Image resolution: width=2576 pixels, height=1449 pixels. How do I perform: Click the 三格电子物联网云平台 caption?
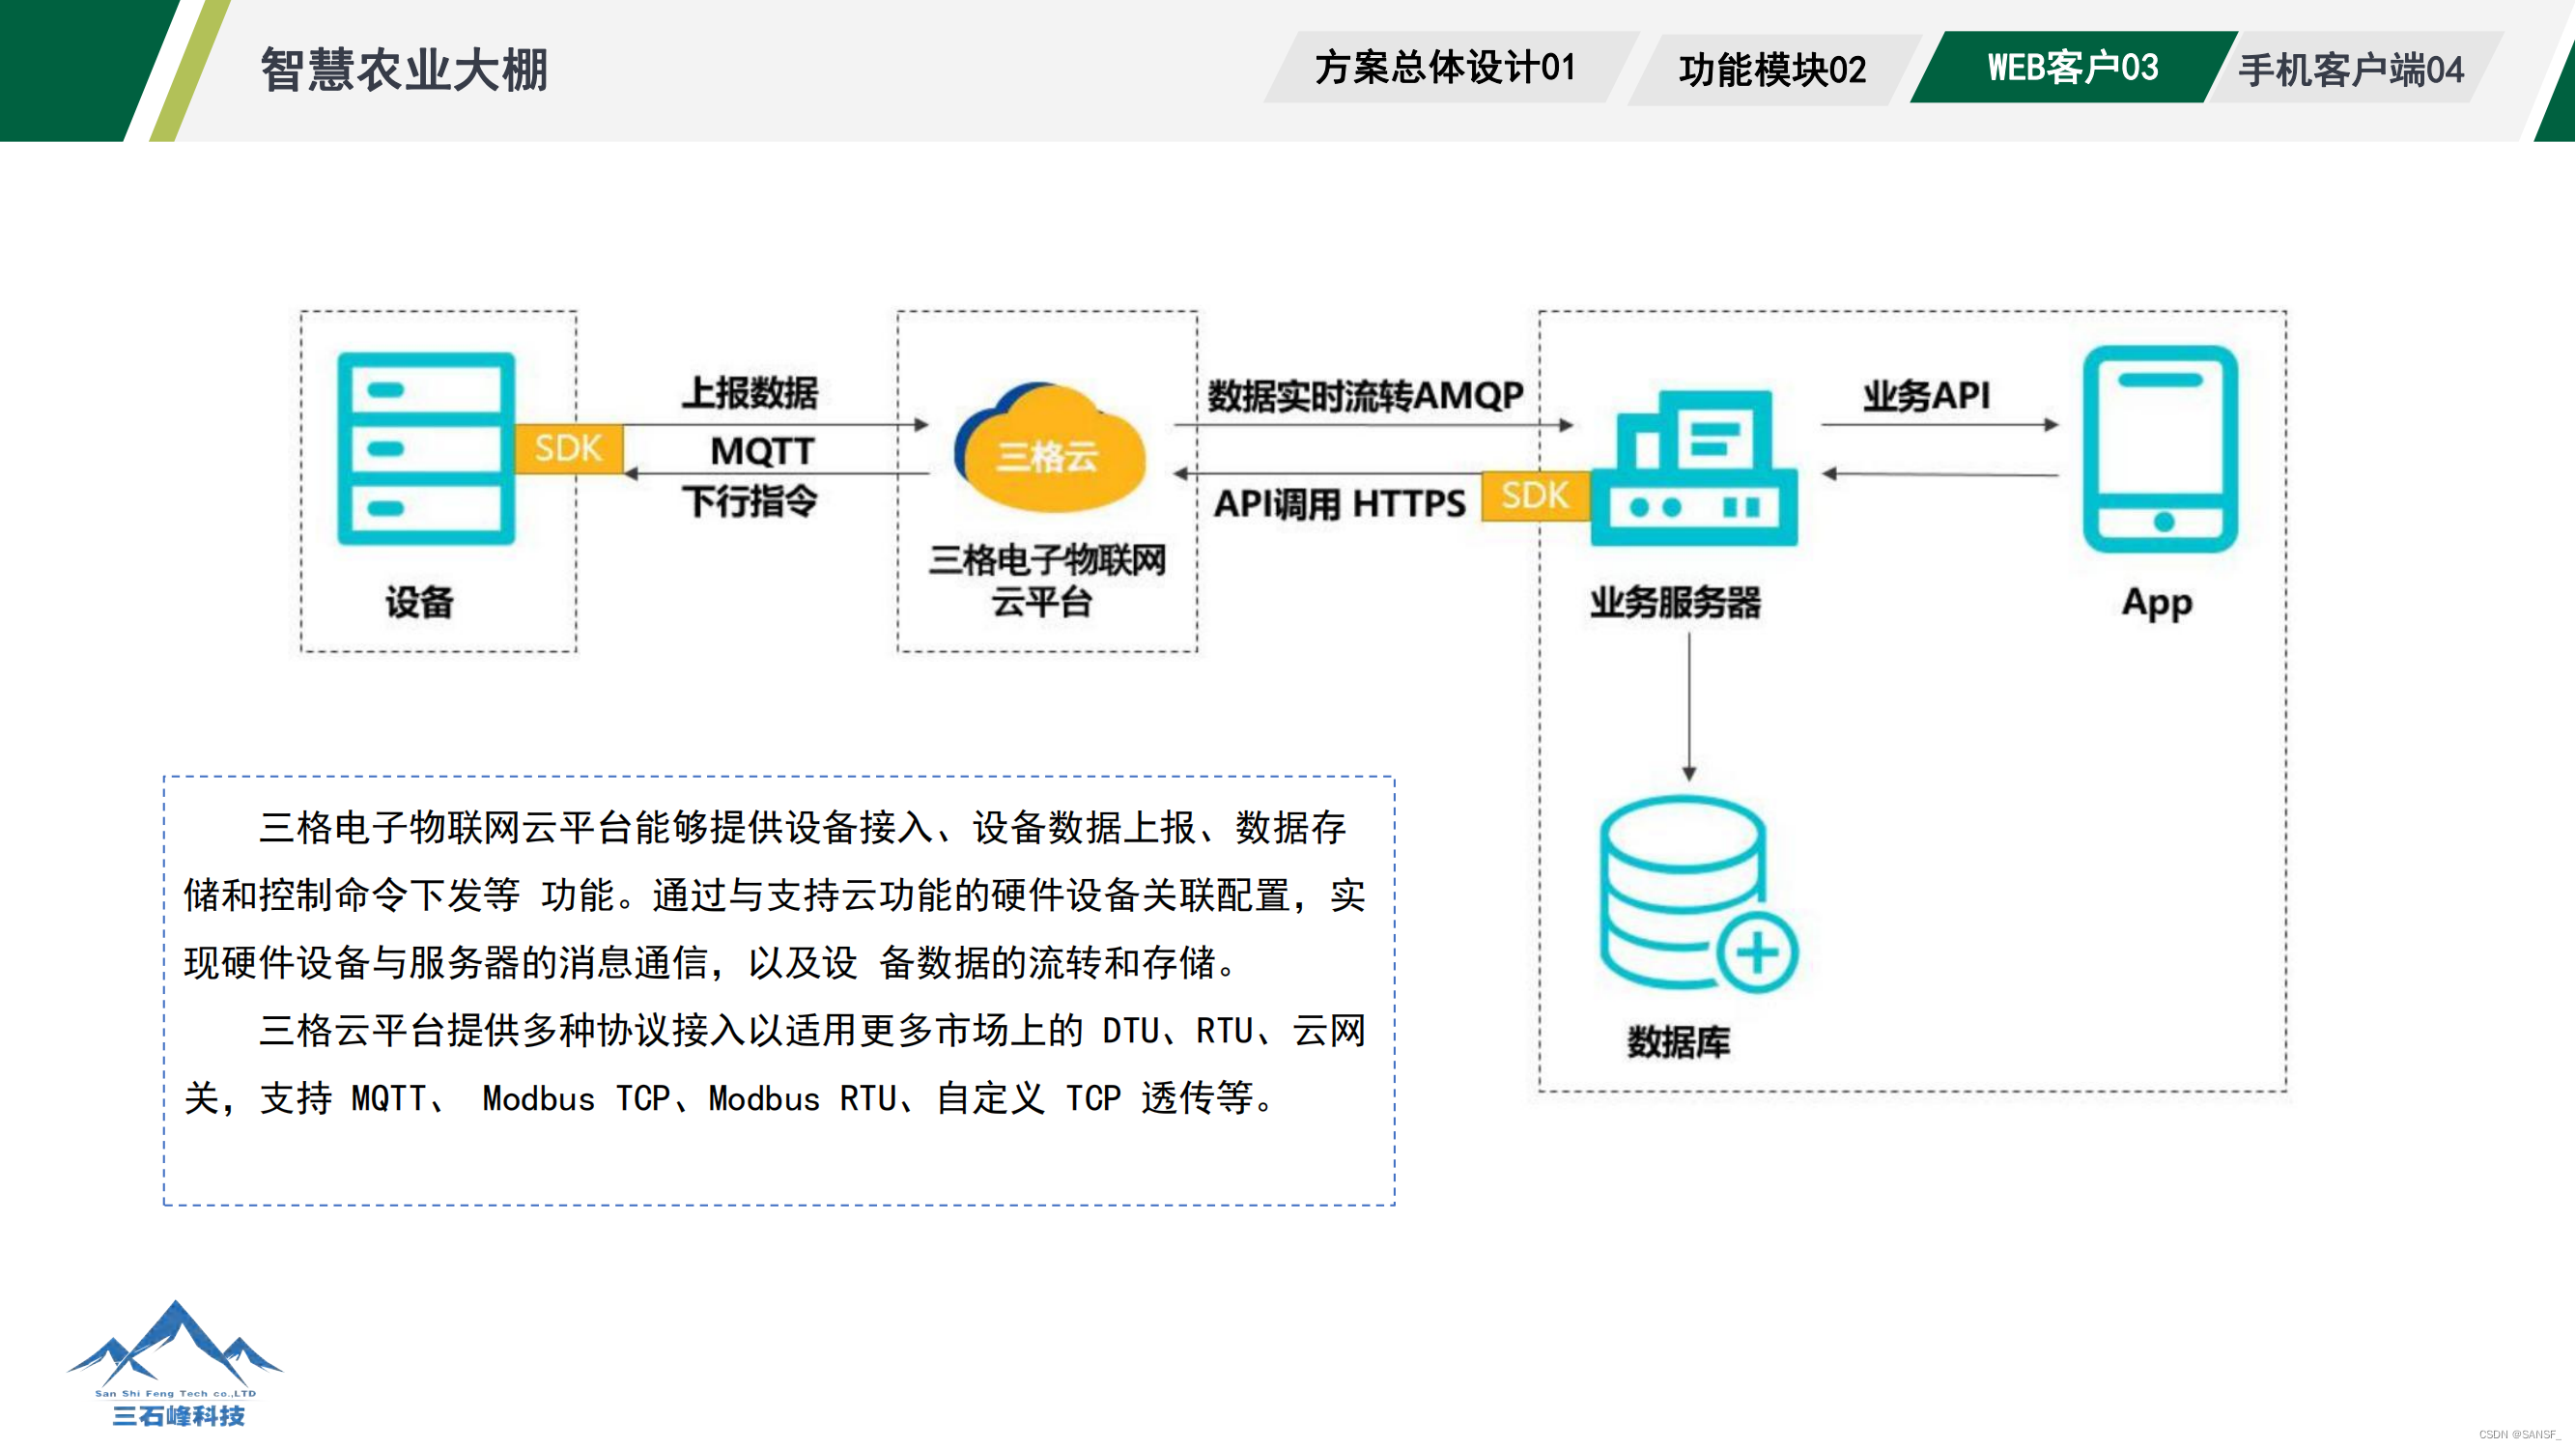click(1046, 581)
